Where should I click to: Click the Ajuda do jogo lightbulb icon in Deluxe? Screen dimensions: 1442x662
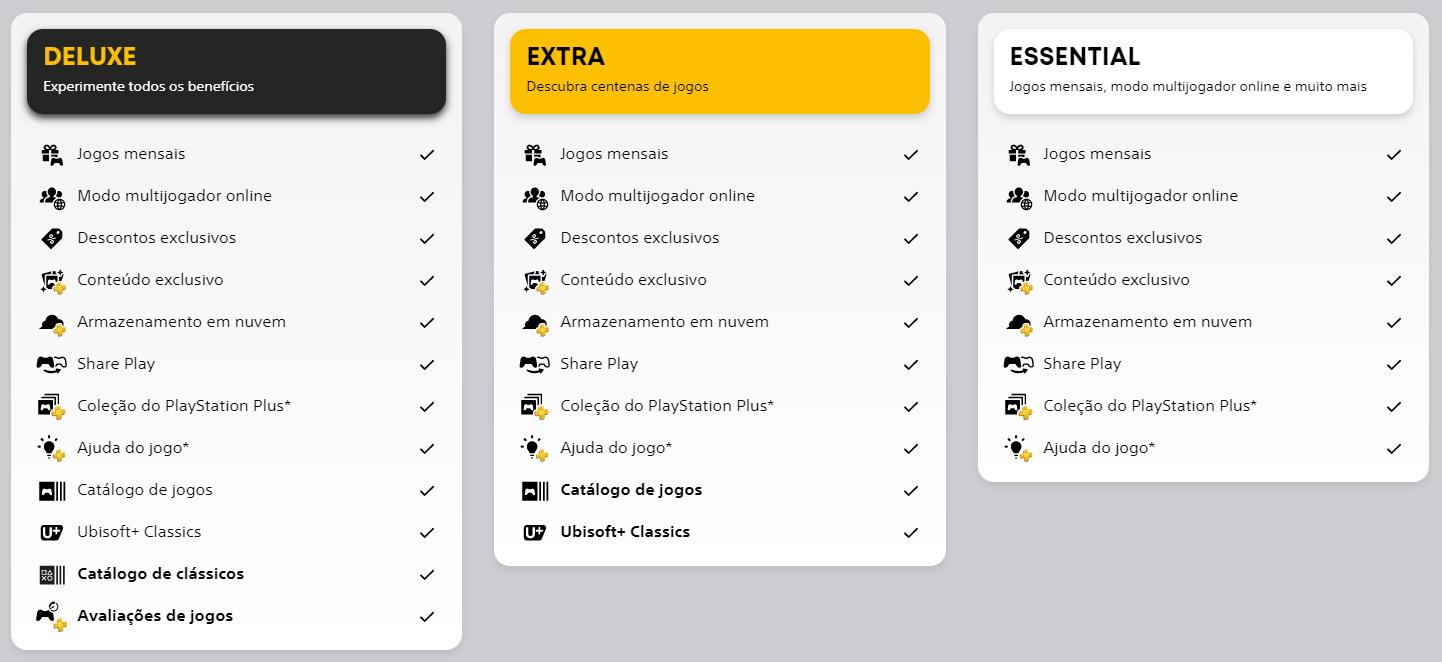point(52,449)
